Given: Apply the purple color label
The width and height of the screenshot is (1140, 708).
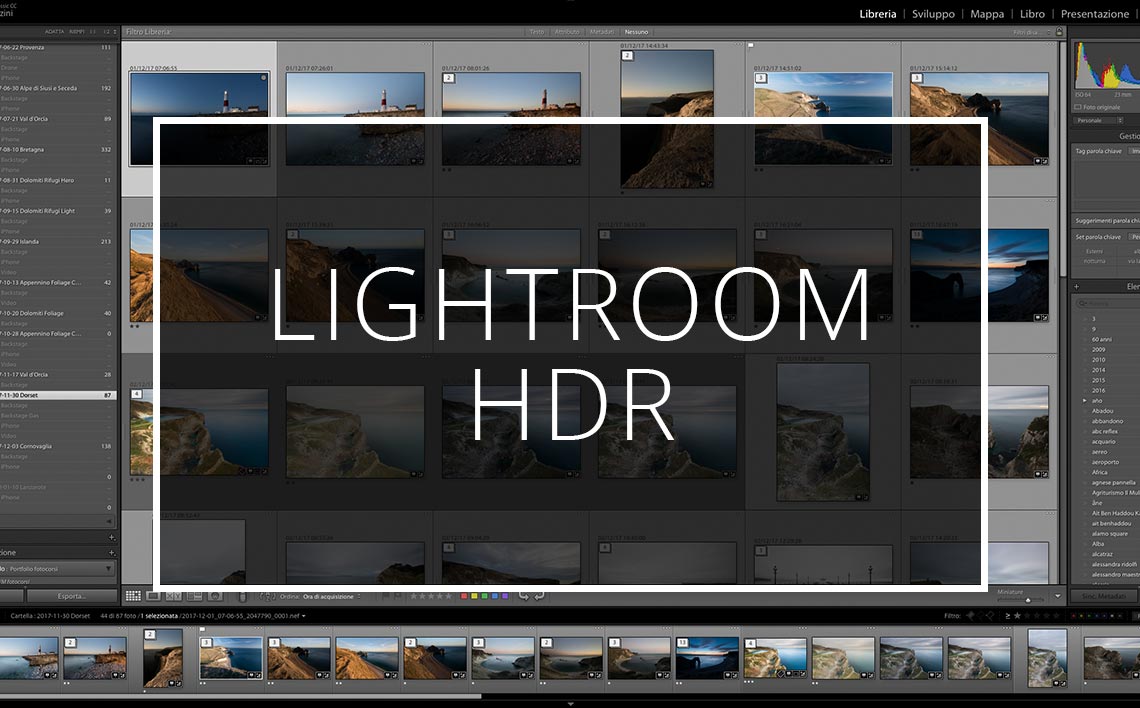Looking at the screenshot, I should 505,596.
